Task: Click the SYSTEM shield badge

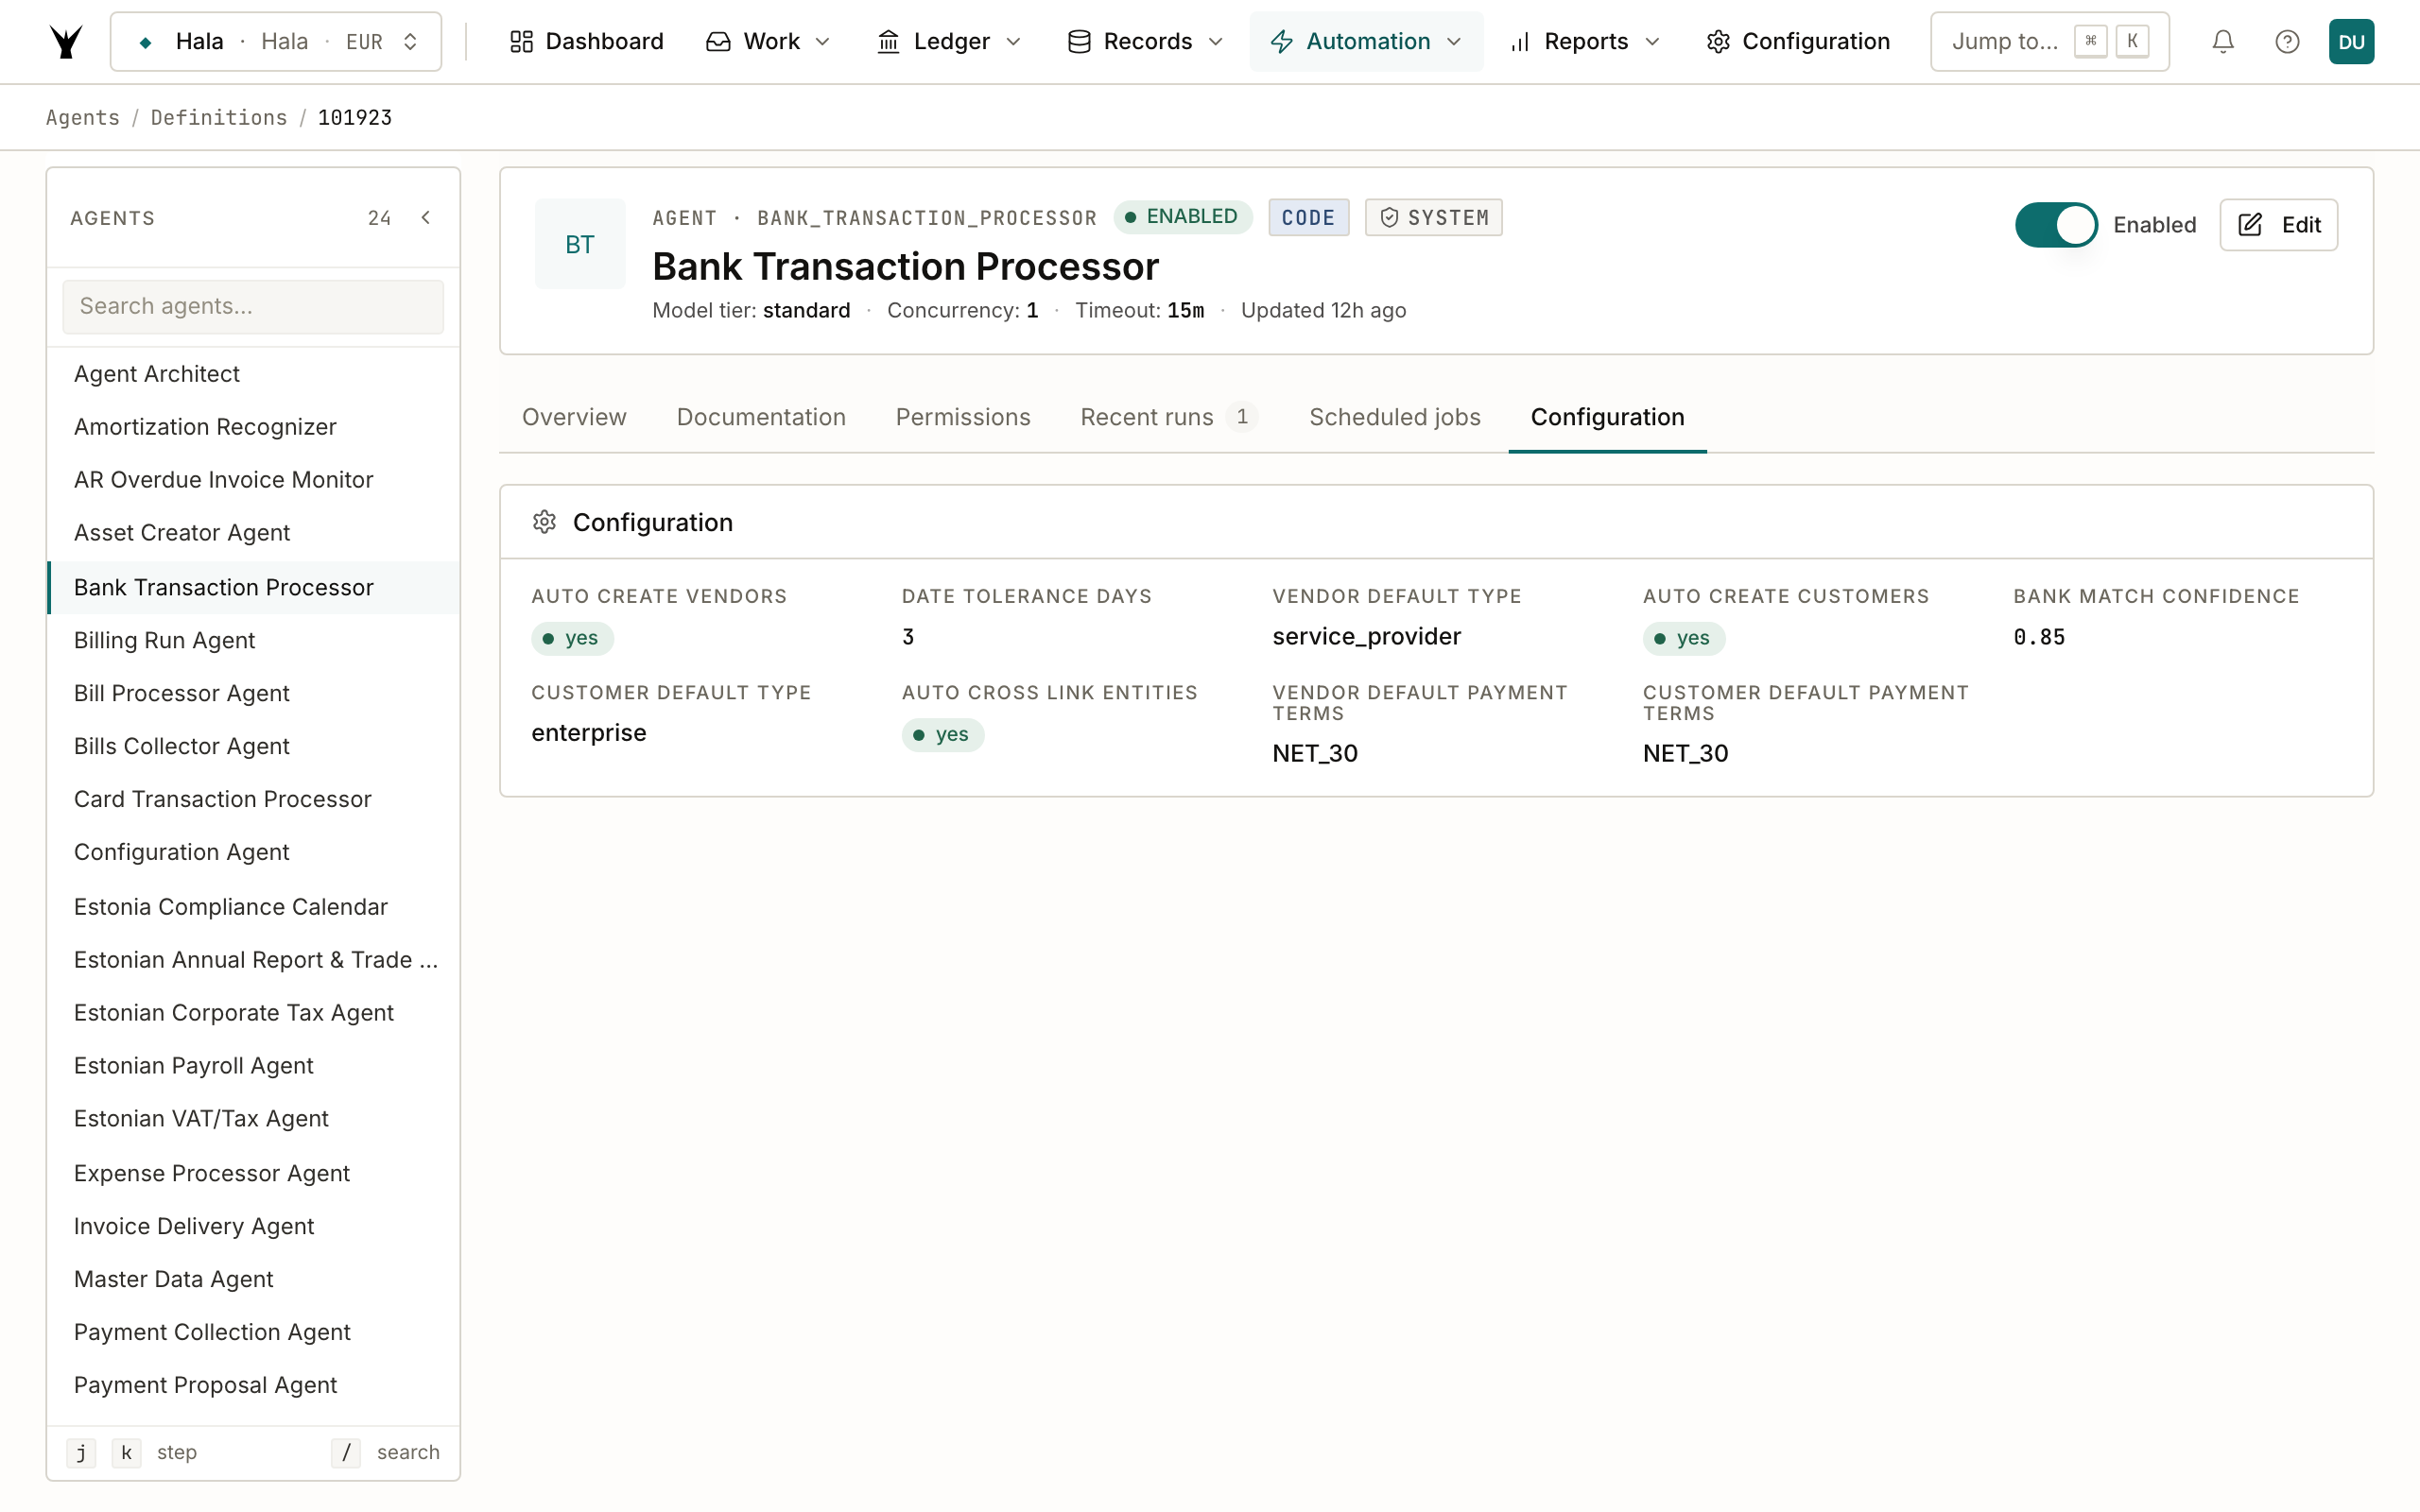Action: [x=1433, y=217]
